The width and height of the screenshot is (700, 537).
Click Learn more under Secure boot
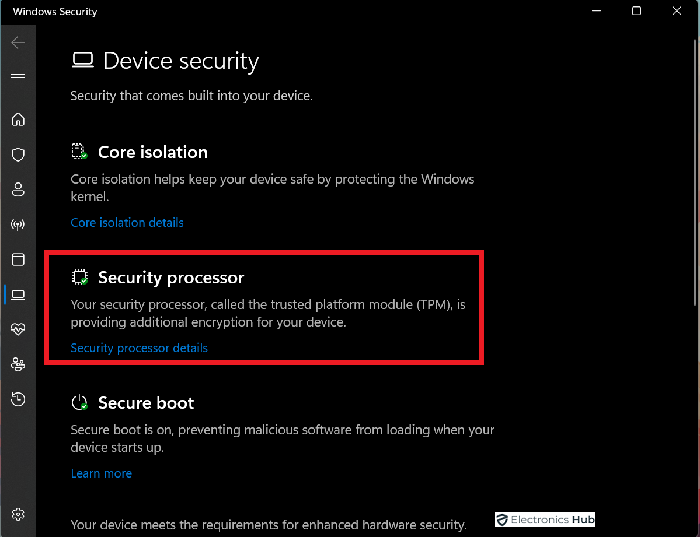pyautogui.click(x=101, y=474)
